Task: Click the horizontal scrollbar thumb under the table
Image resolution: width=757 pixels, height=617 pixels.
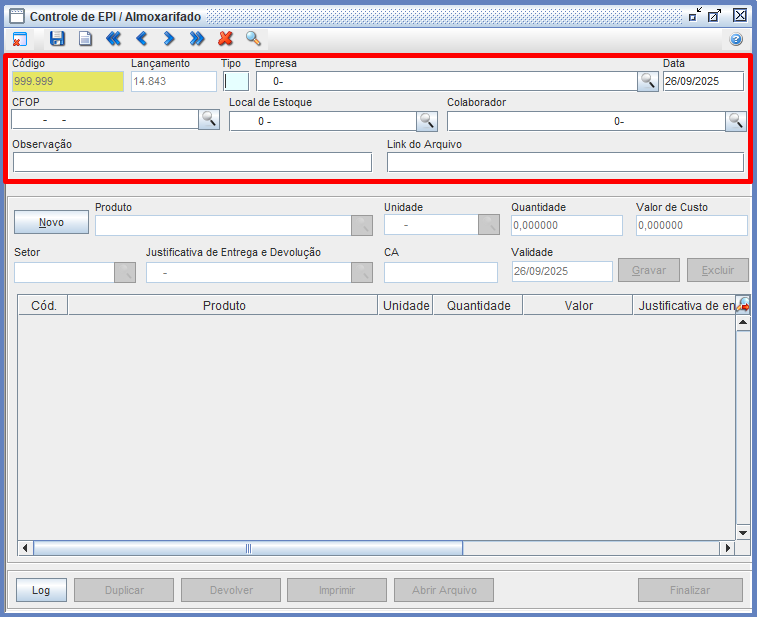Action: [x=248, y=548]
